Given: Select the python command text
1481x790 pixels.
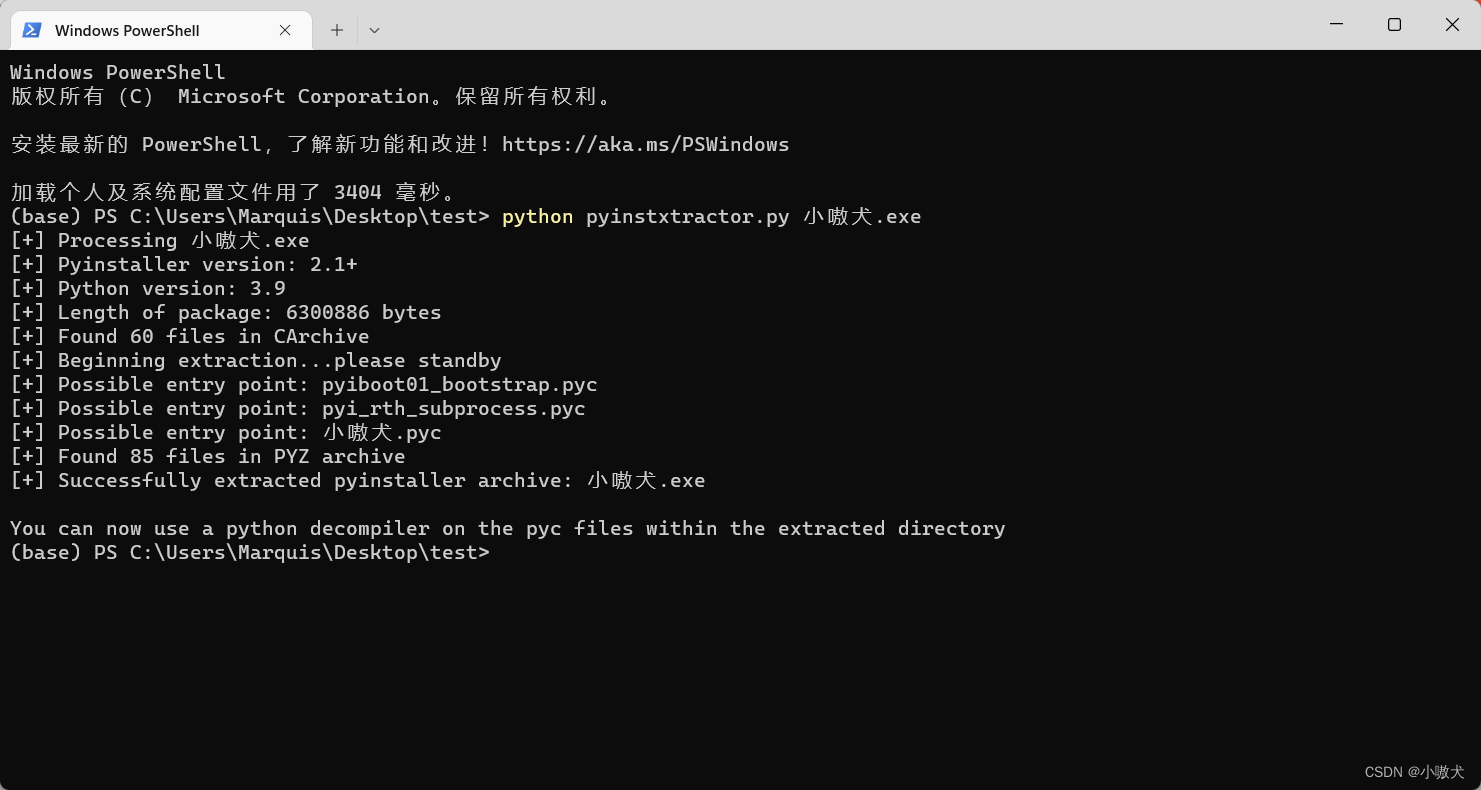Looking at the screenshot, I should (537, 216).
